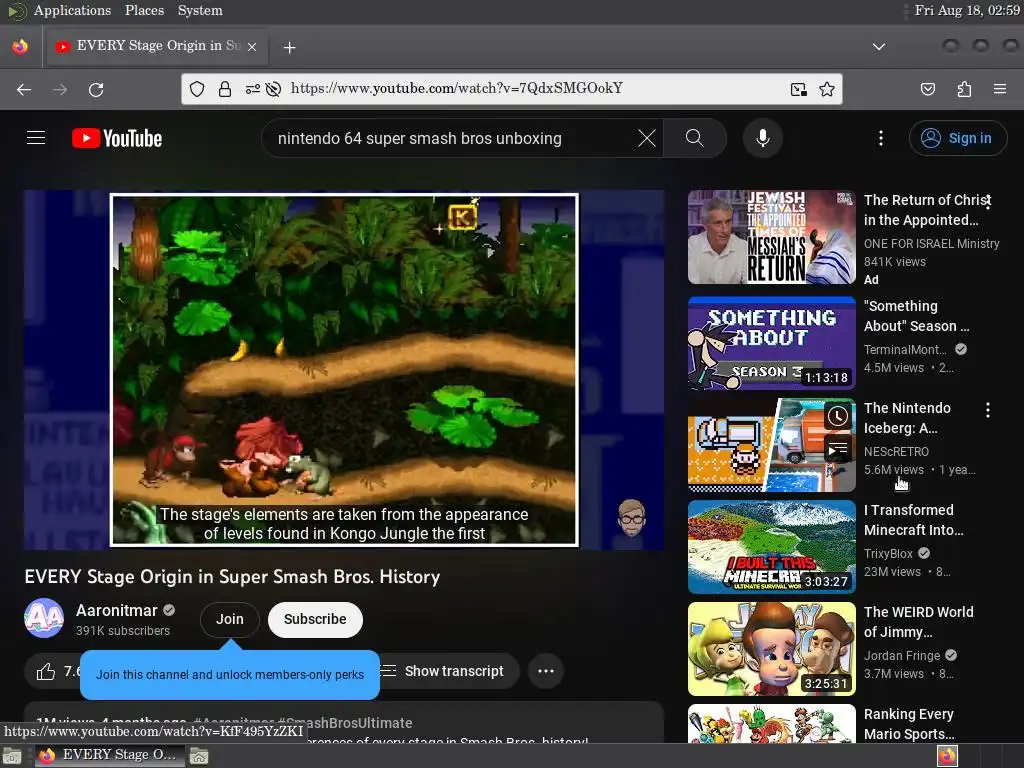Open options for The Return of Christ ad
The width and height of the screenshot is (1024, 768).
pyautogui.click(x=988, y=201)
